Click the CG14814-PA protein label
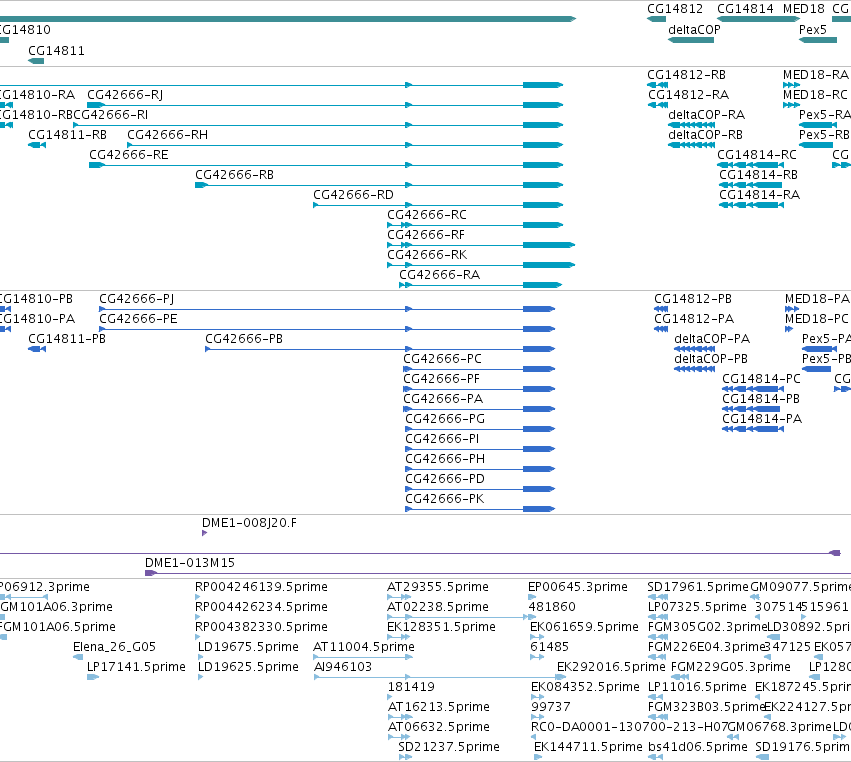Screen dimensions: 851x762 pyautogui.click(x=762, y=420)
